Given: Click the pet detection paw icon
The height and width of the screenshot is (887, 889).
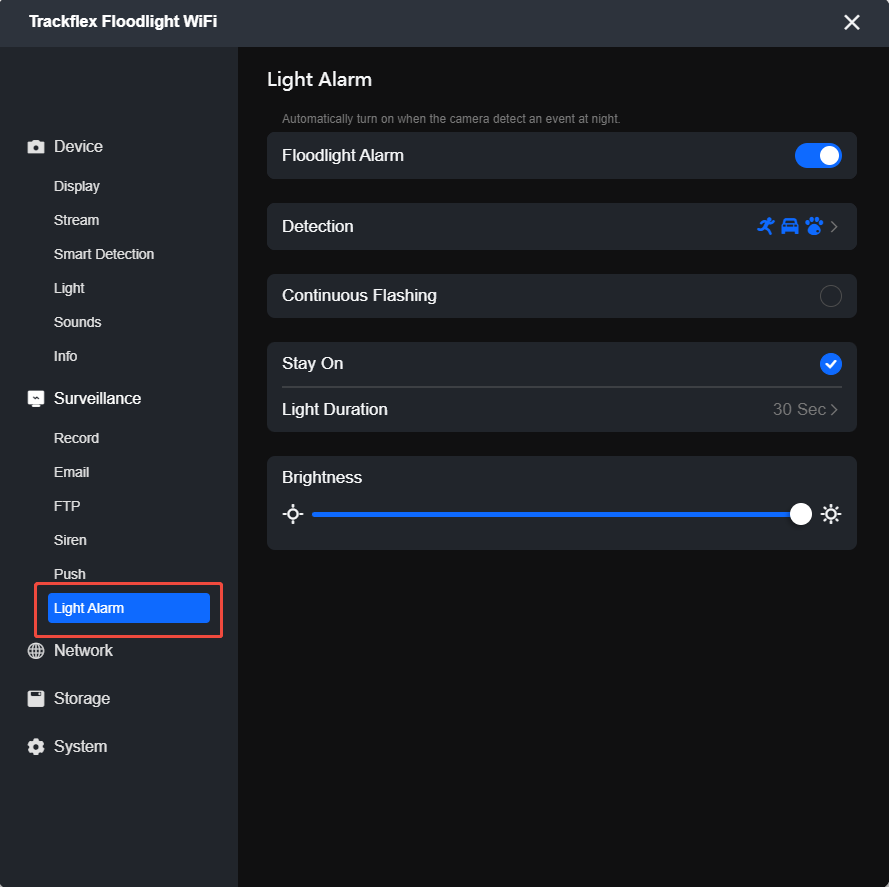Looking at the screenshot, I should [x=814, y=226].
